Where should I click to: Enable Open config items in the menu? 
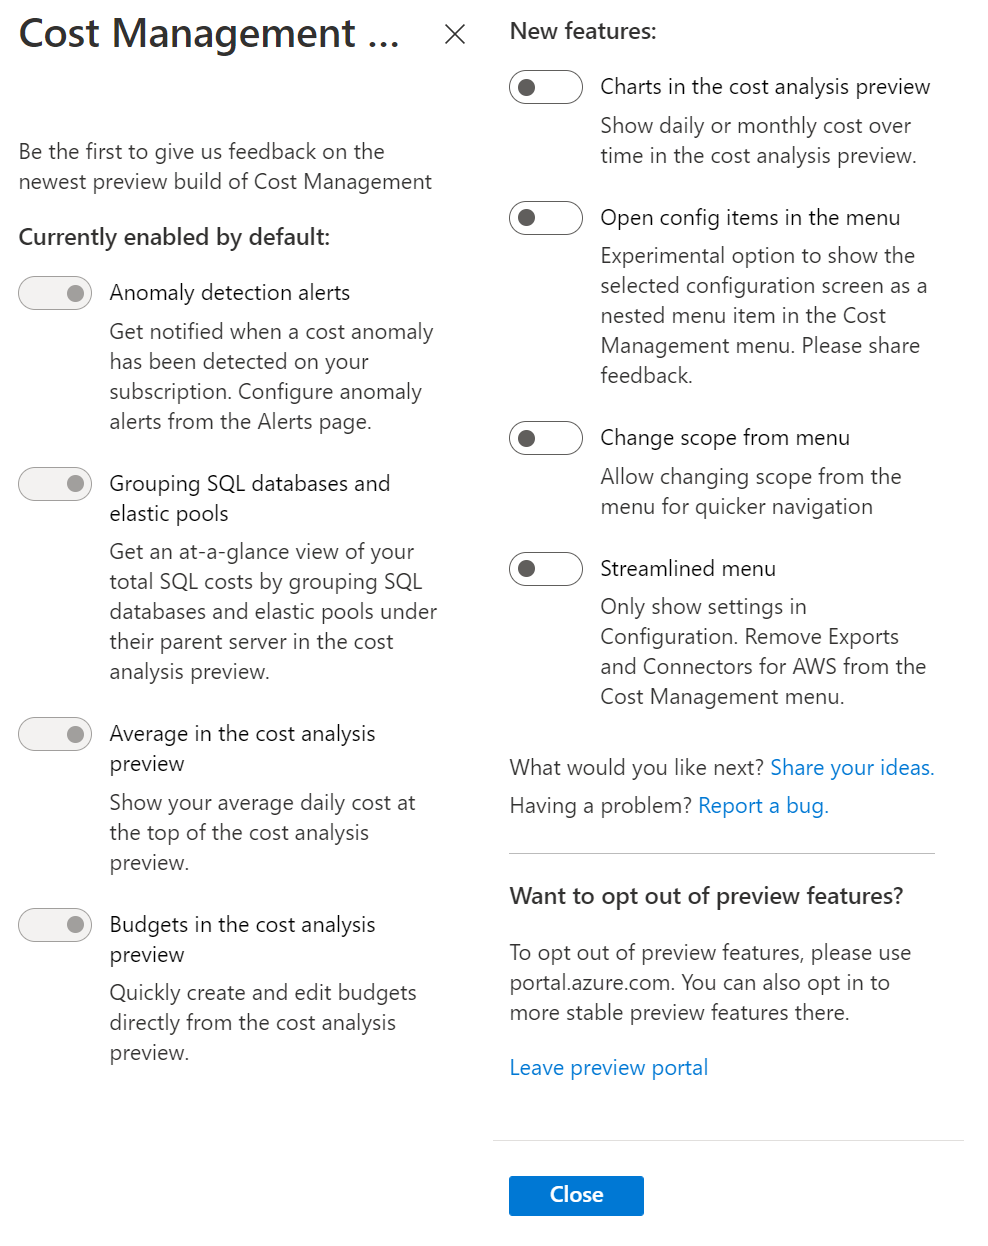[x=546, y=218]
